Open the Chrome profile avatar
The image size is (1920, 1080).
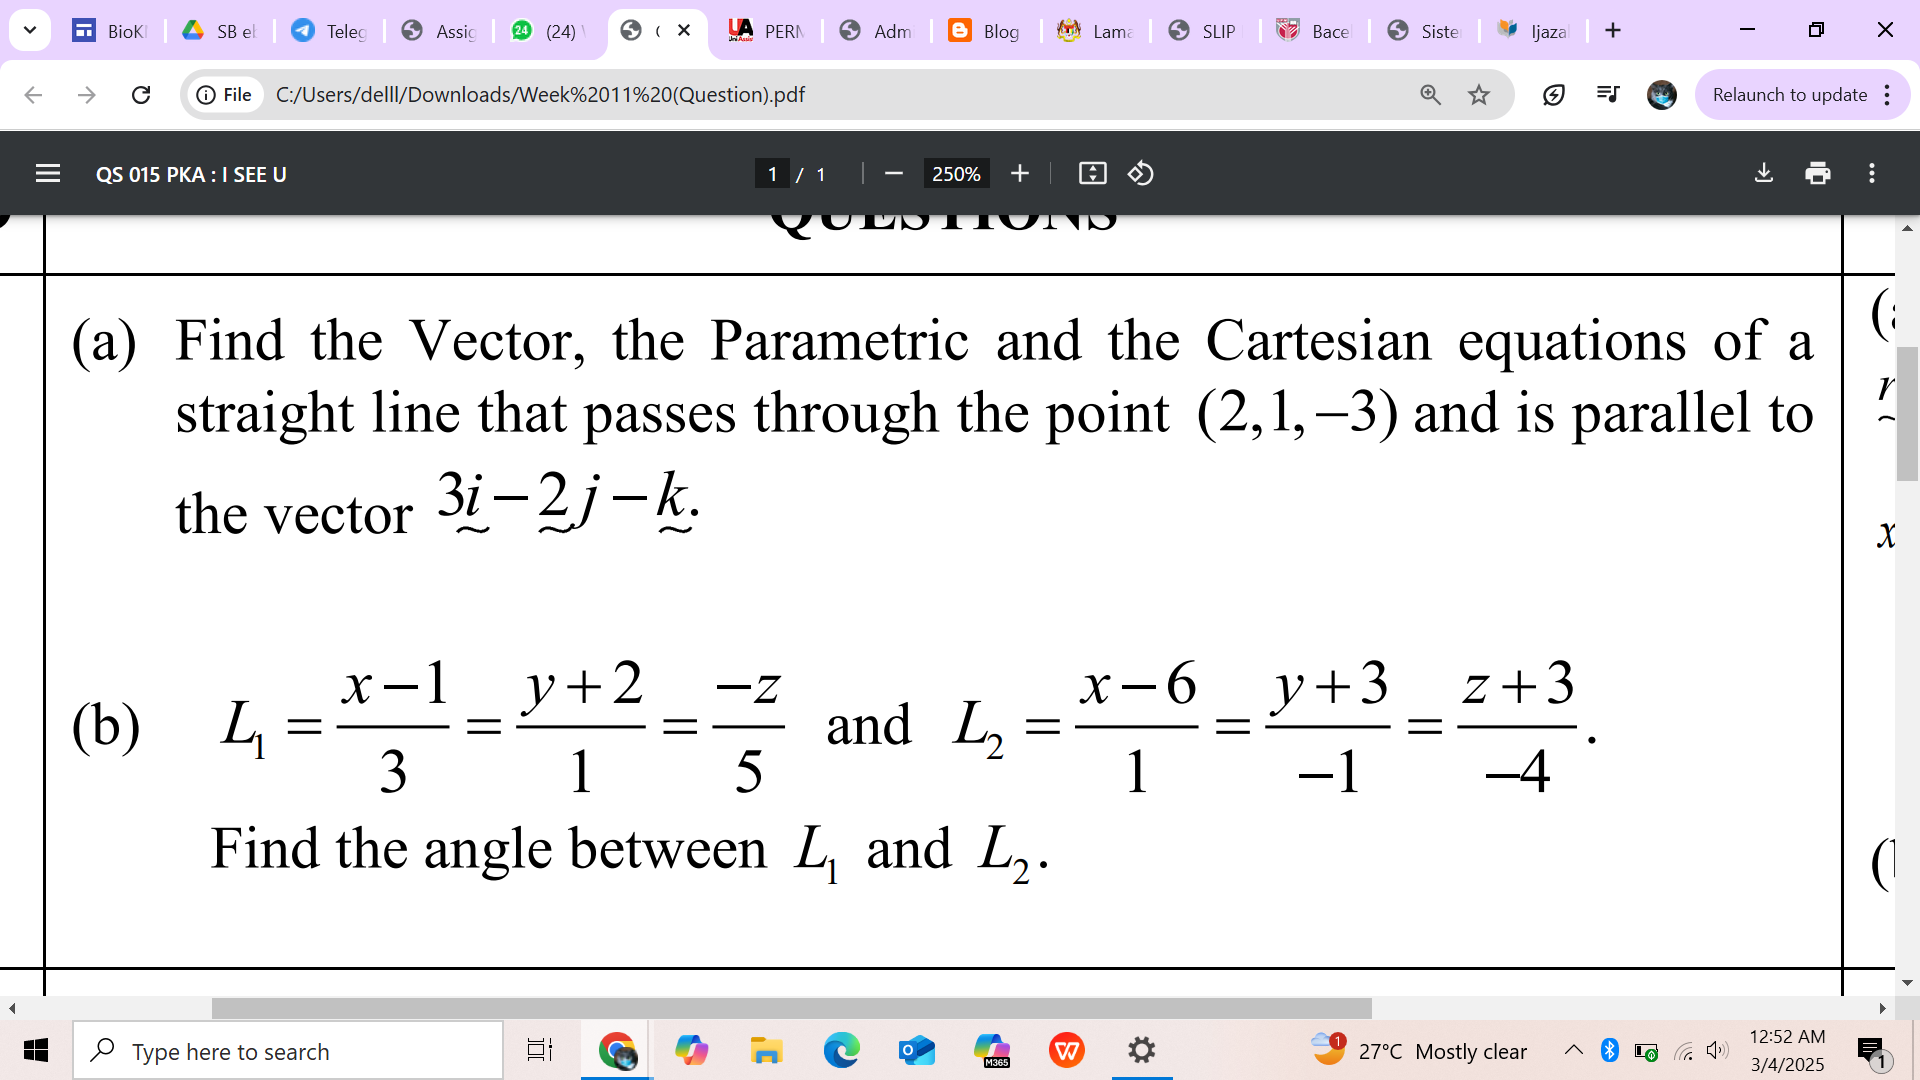(x=1662, y=95)
